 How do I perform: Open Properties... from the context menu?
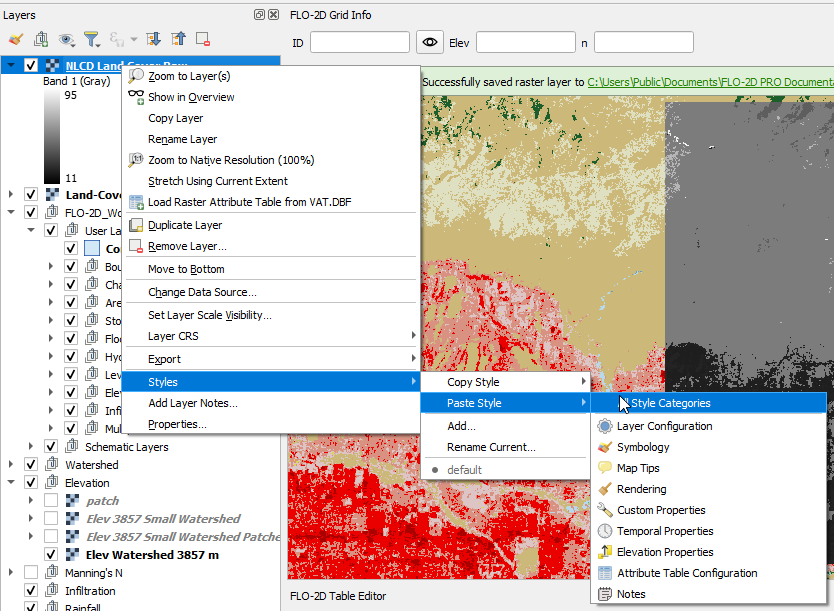177,424
